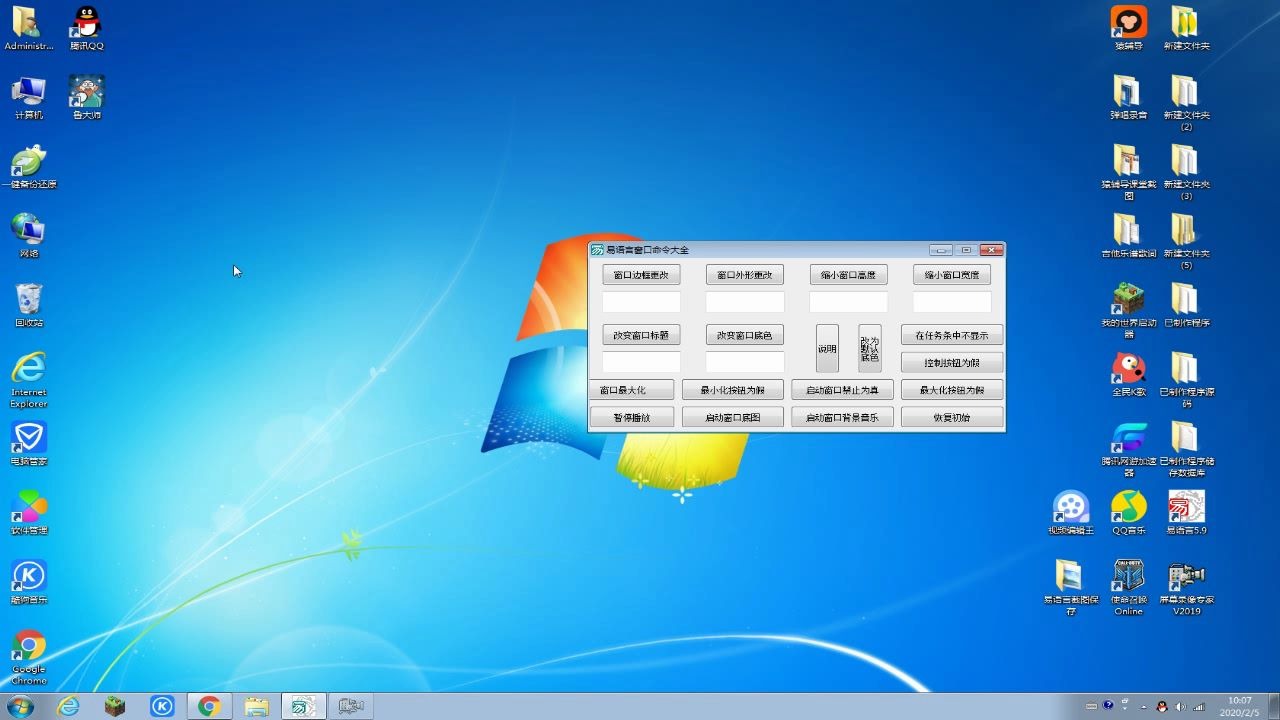Click the 控制按钮为假 button
Viewport: 1280px width, 720px height.
click(x=952, y=362)
